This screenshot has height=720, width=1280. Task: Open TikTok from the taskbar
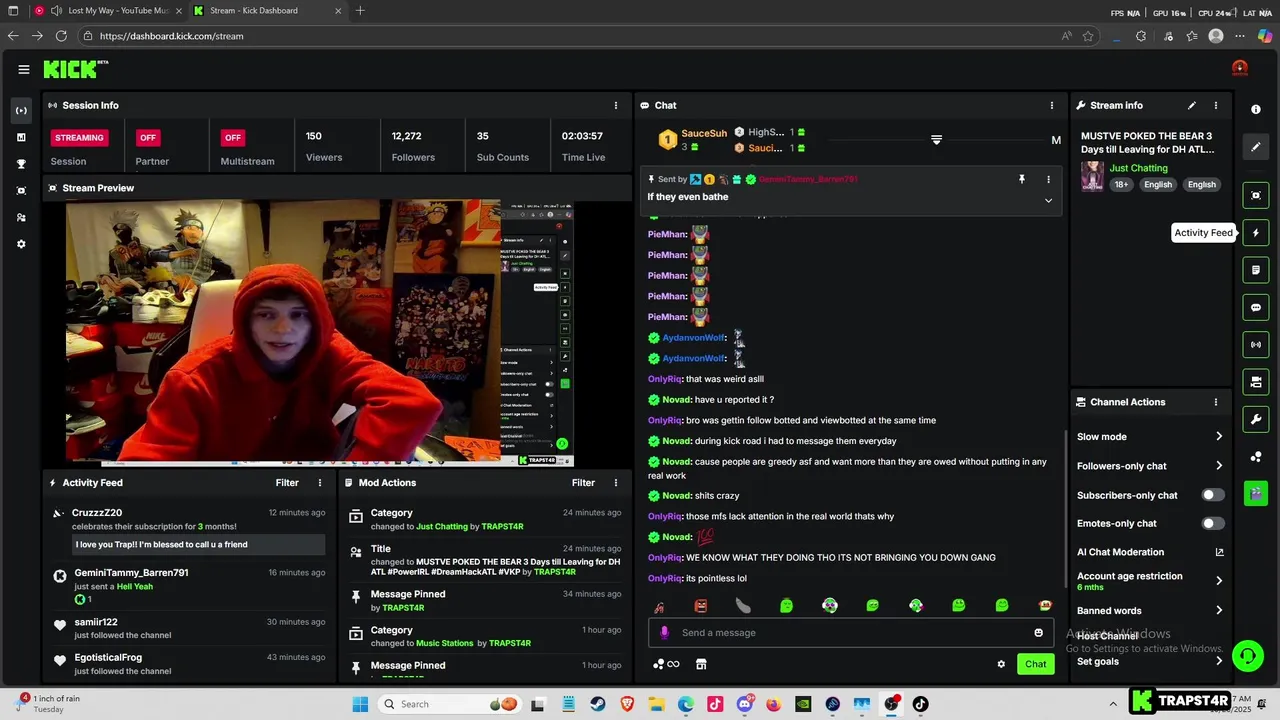[920, 704]
